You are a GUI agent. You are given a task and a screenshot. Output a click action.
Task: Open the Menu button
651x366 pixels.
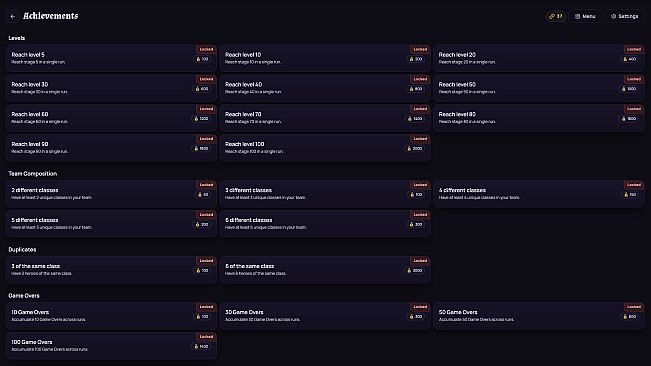coord(585,16)
